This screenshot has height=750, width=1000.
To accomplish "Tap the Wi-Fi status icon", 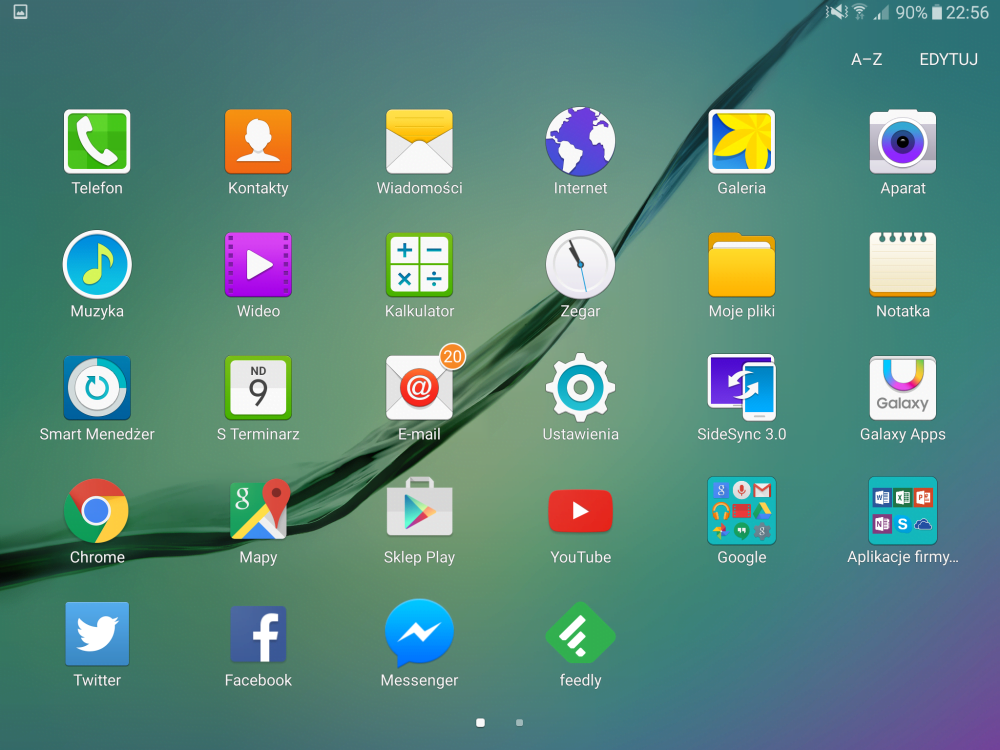I will [860, 12].
